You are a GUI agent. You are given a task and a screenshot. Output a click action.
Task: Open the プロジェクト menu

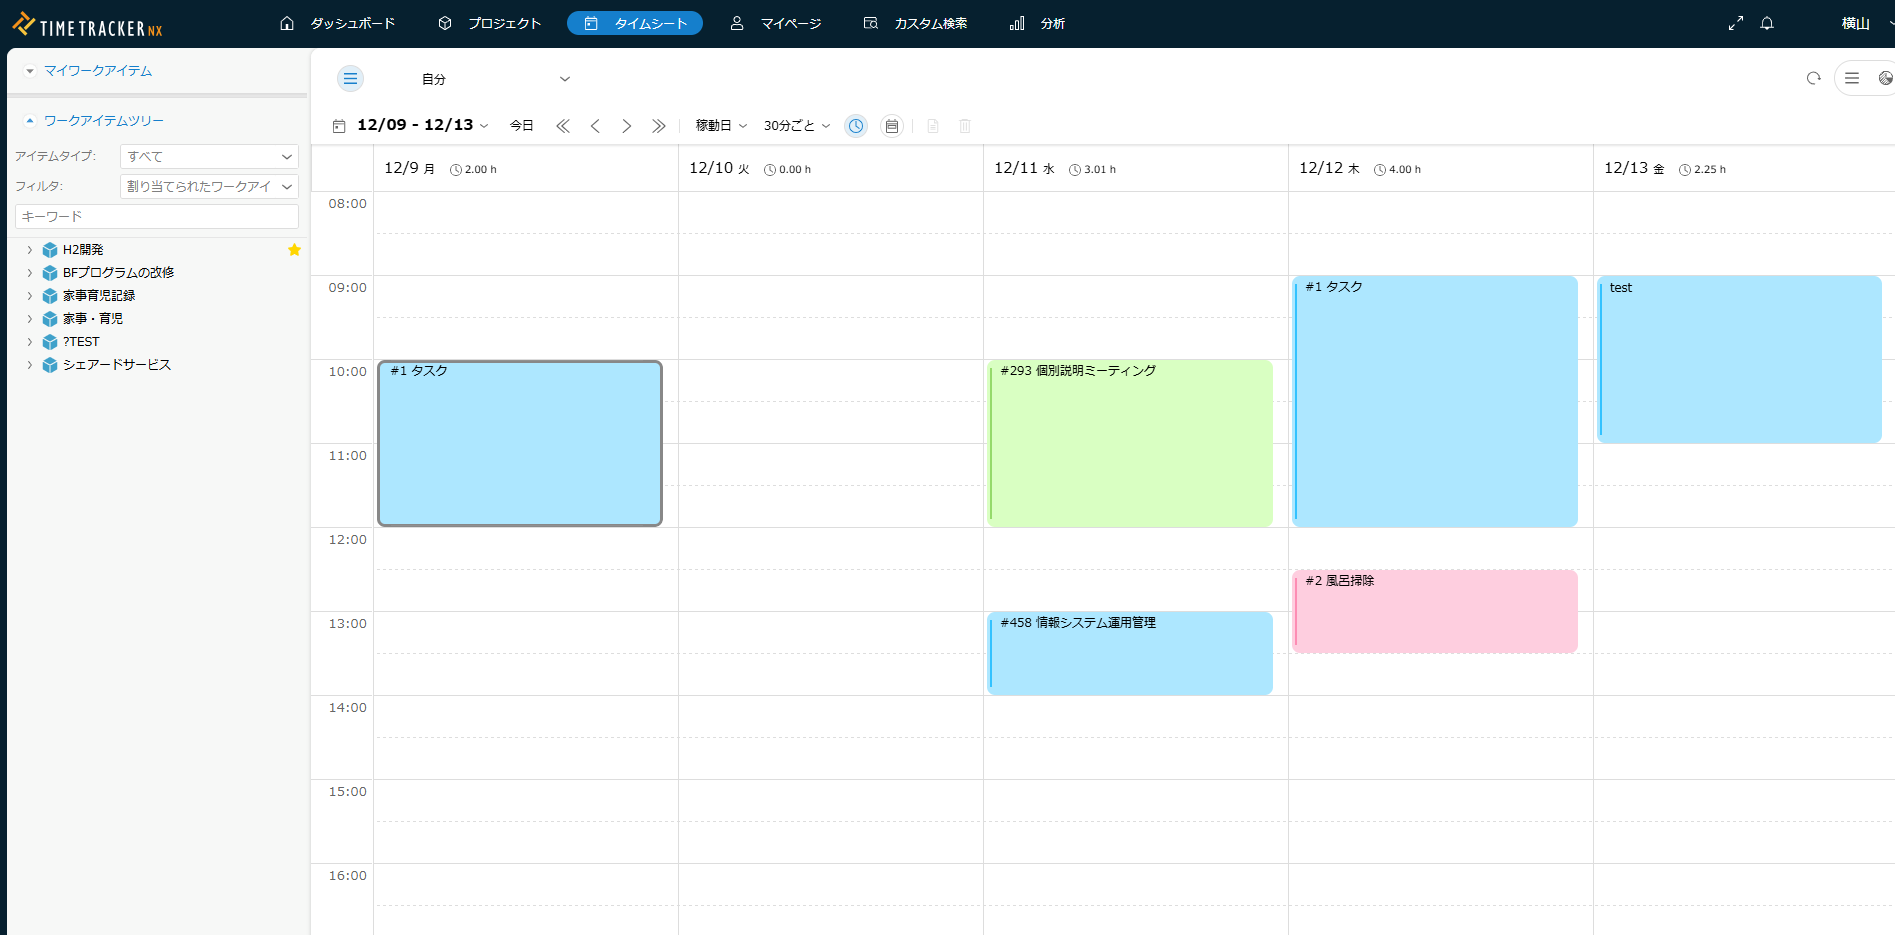(490, 23)
